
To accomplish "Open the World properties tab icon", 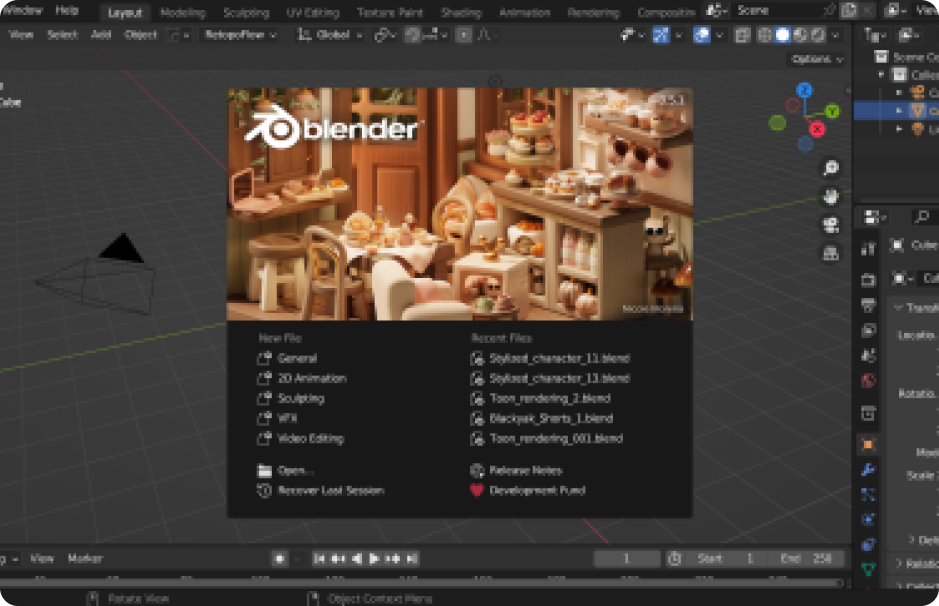I will 868,380.
